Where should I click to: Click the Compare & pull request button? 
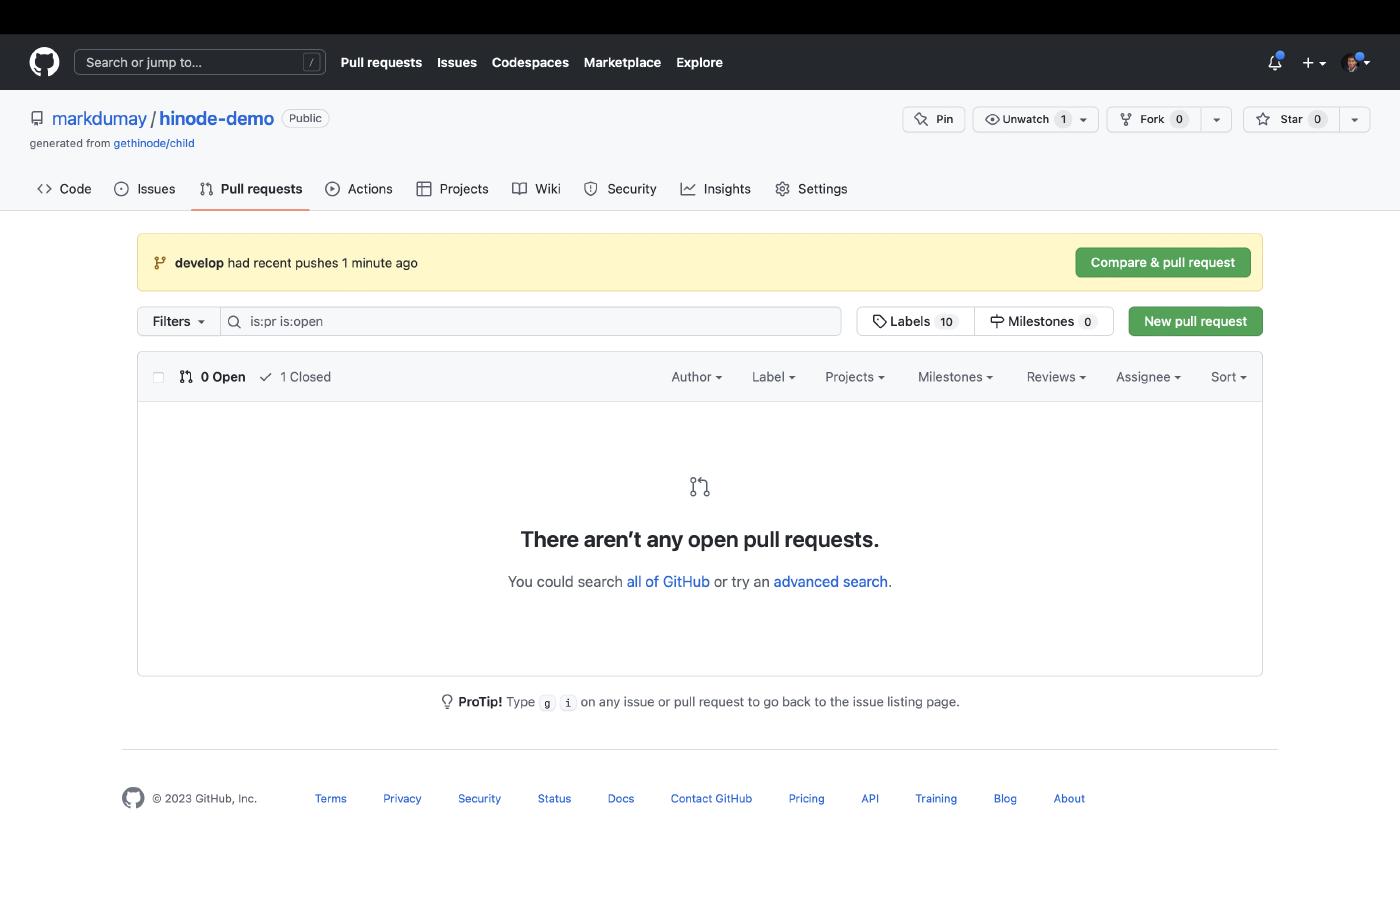(x=1163, y=263)
